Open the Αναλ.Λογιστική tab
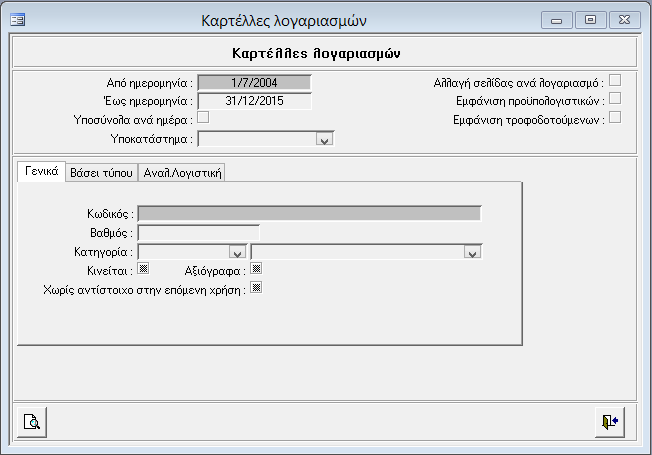This screenshot has height=455, width=652. pyautogui.click(x=182, y=172)
